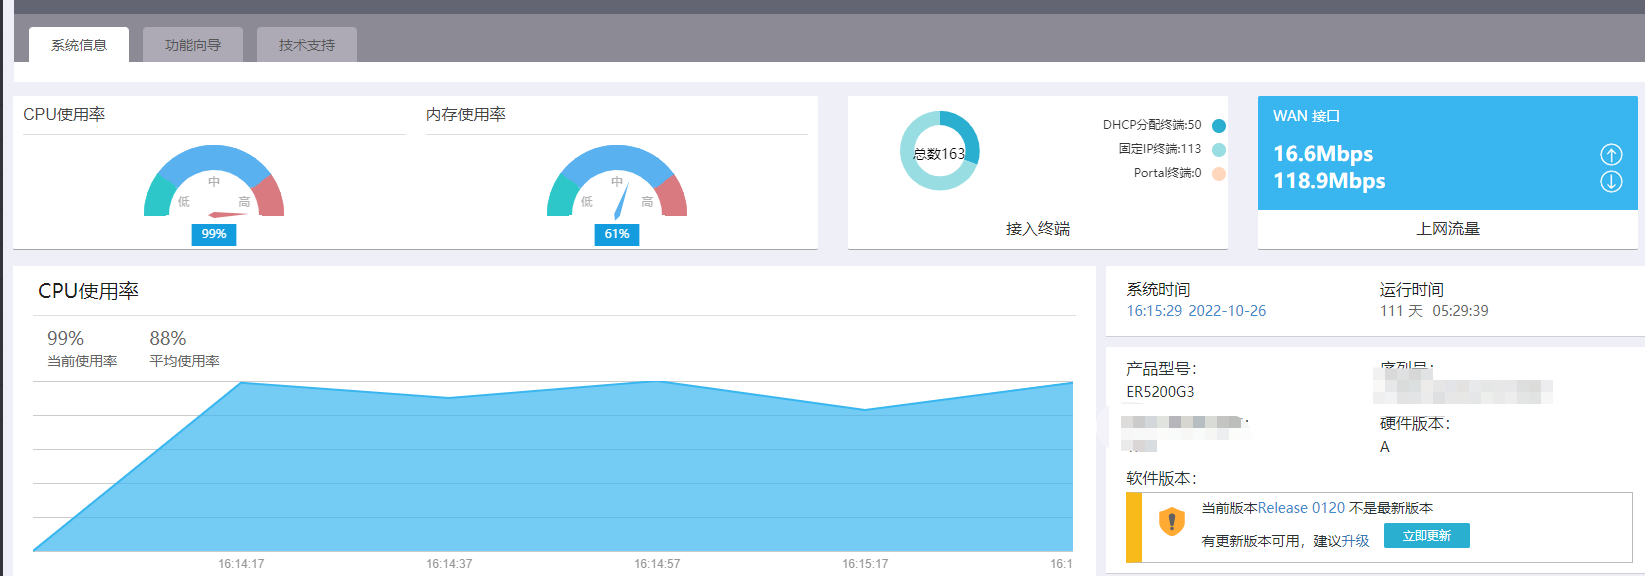Click the download arrow icon in WAN panel
1645x576 pixels.
[1611, 181]
